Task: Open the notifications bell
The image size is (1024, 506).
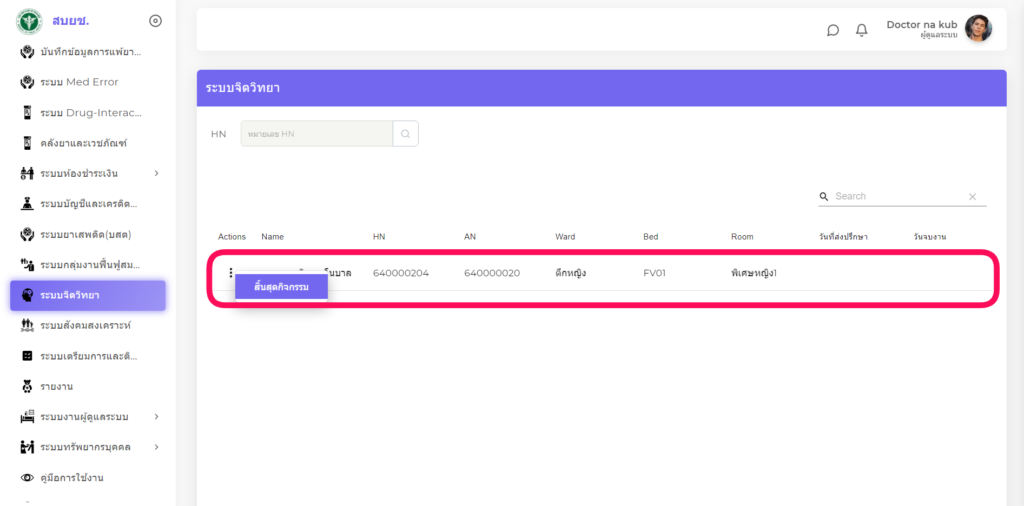Action: pyautogui.click(x=861, y=30)
